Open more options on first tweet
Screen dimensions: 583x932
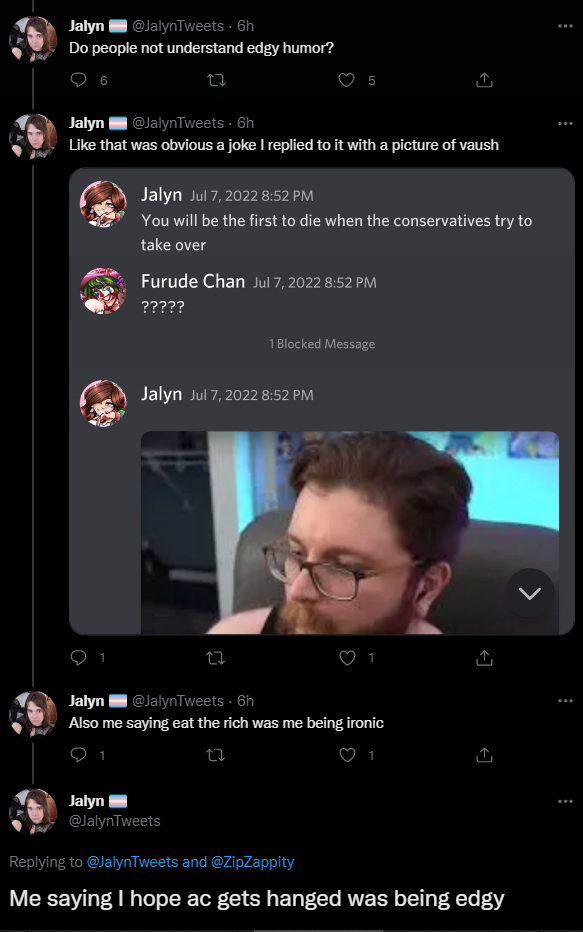tap(565, 26)
